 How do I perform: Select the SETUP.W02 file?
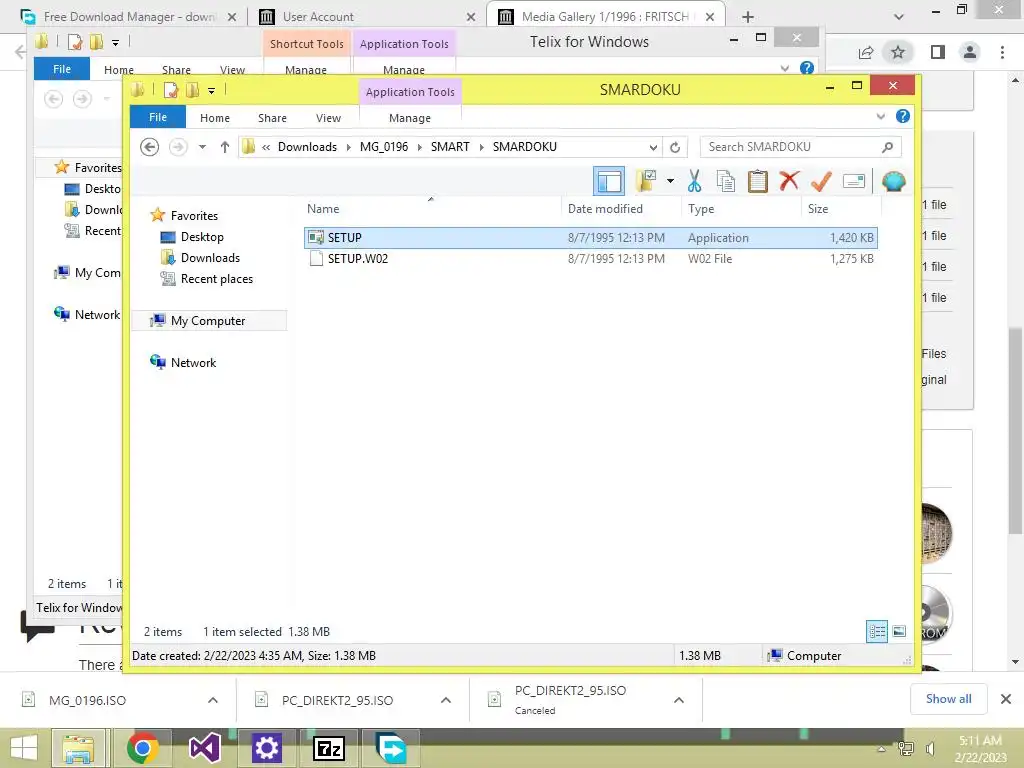coord(590,259)
